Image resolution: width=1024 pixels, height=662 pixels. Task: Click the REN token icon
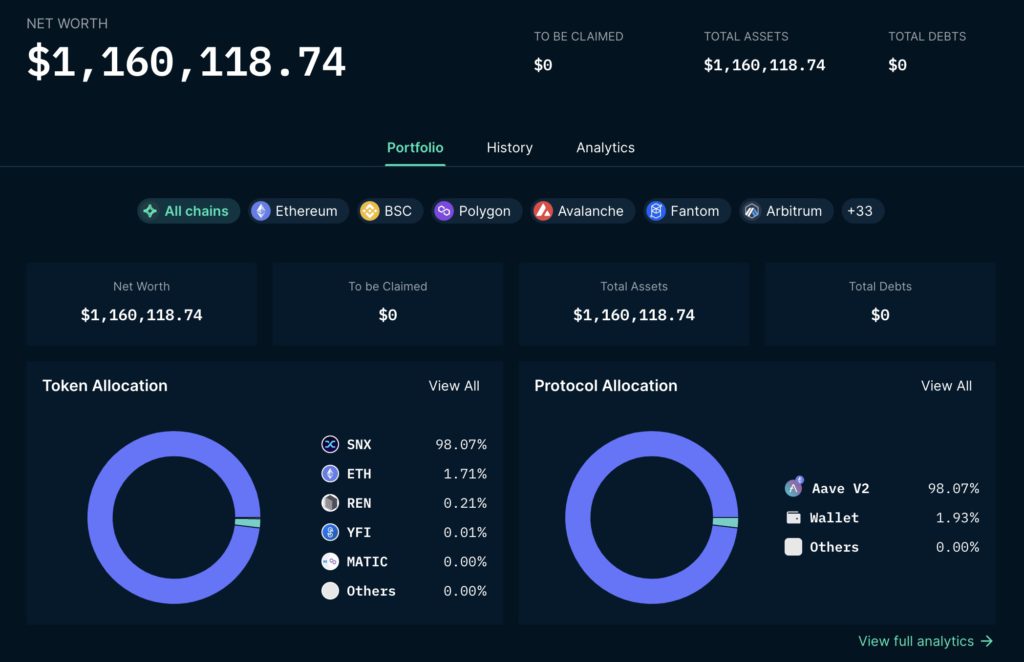coord(330,503)
